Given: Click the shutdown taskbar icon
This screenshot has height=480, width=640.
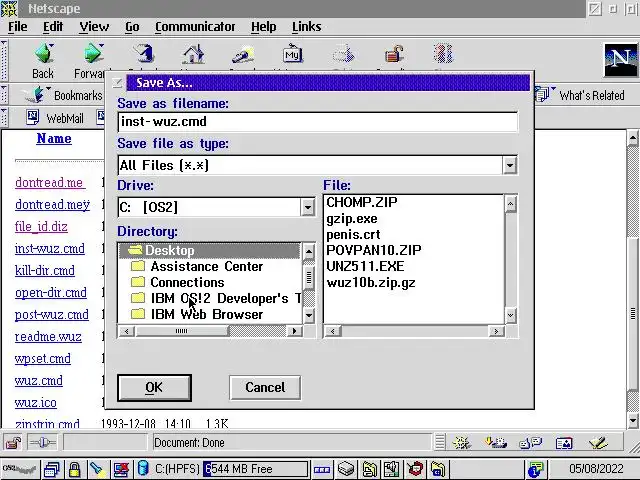Looking at the screenshot, I should click(x=121, y=469).
